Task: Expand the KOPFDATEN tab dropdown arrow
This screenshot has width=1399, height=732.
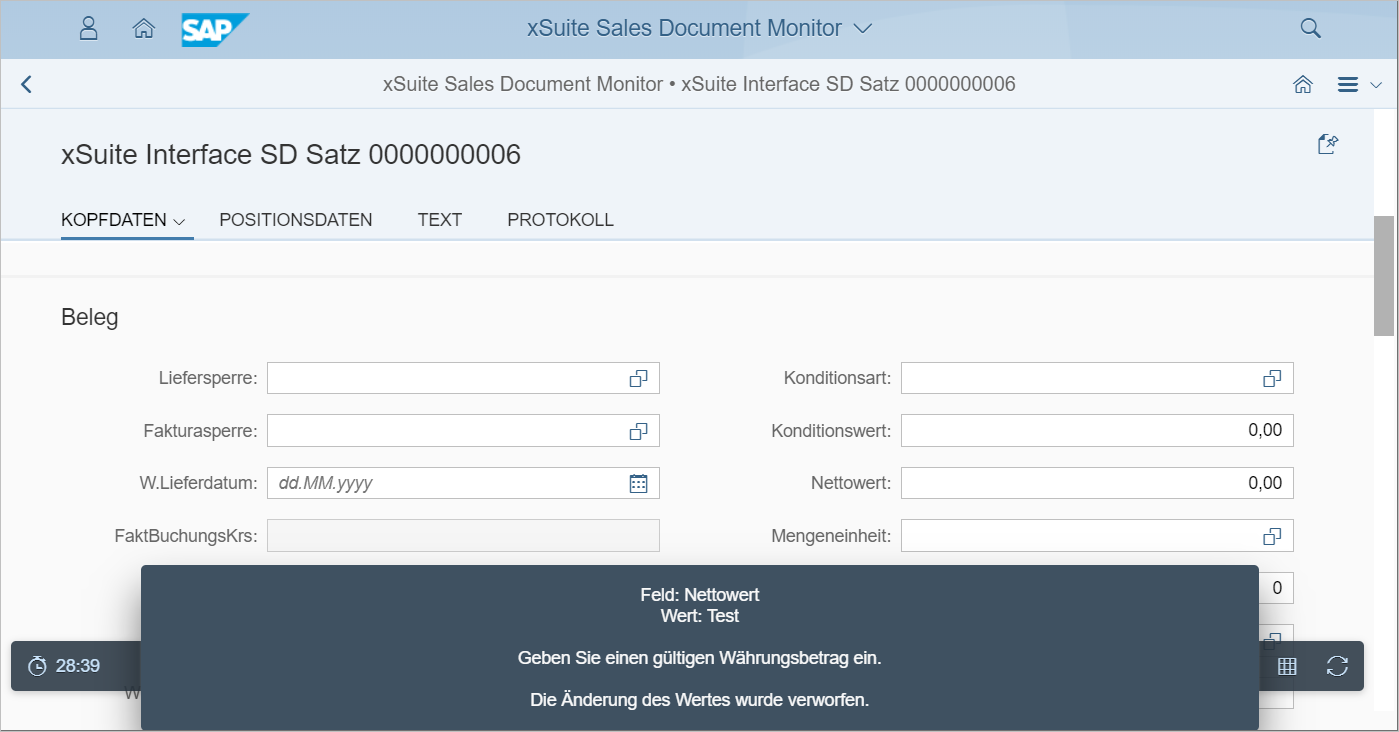Action: tap(180, 221)
